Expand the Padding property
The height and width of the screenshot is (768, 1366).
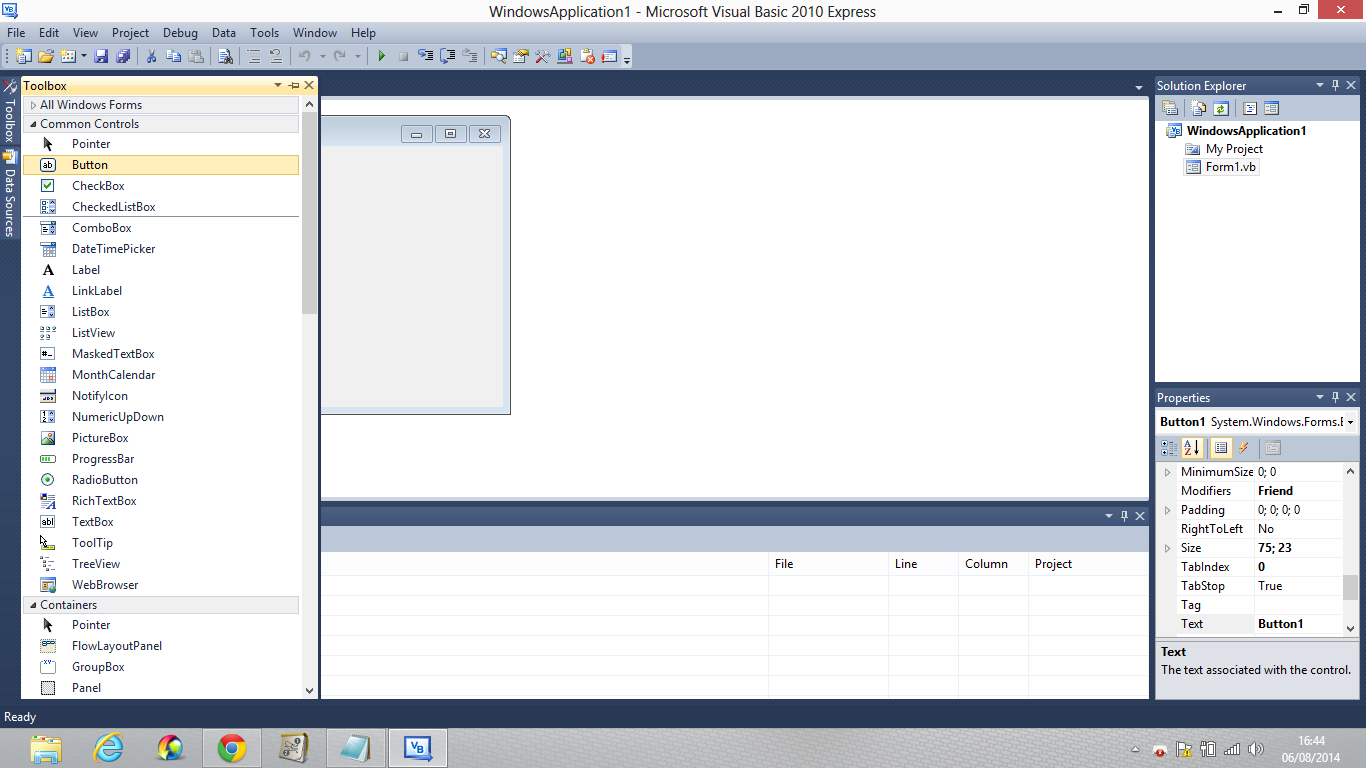pos(1167,510)
